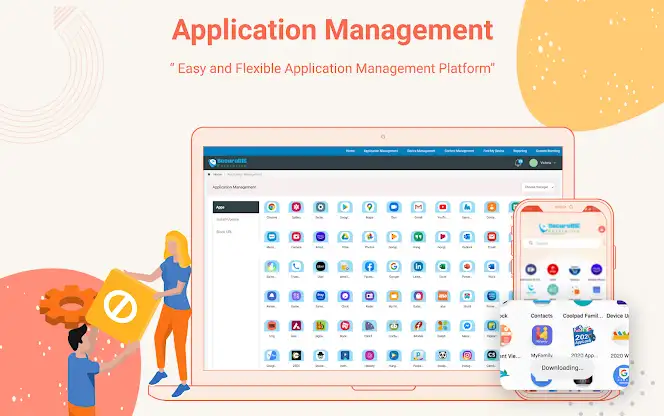This screenshot has height=416, width=664.
Task: Open the PowerPoint app icon
Action: (467, 266)
